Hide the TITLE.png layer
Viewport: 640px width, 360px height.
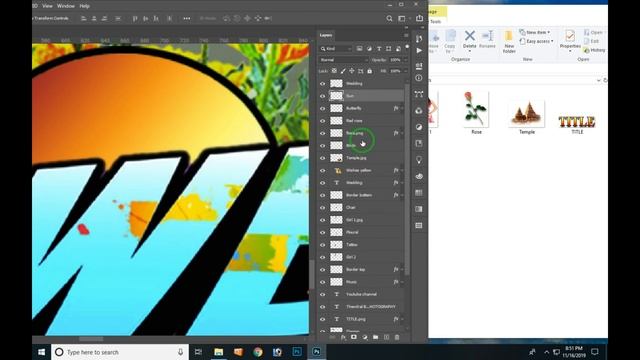322,319
